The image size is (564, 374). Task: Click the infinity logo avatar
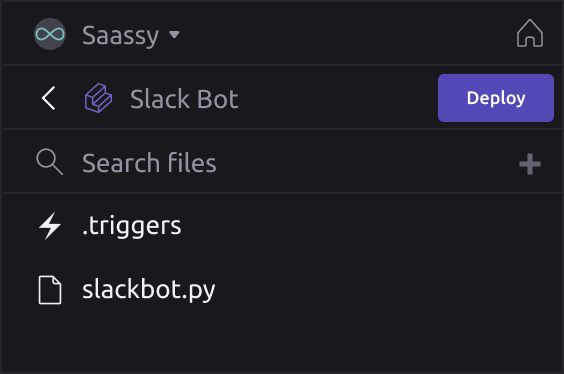click(x=50, y=34)
